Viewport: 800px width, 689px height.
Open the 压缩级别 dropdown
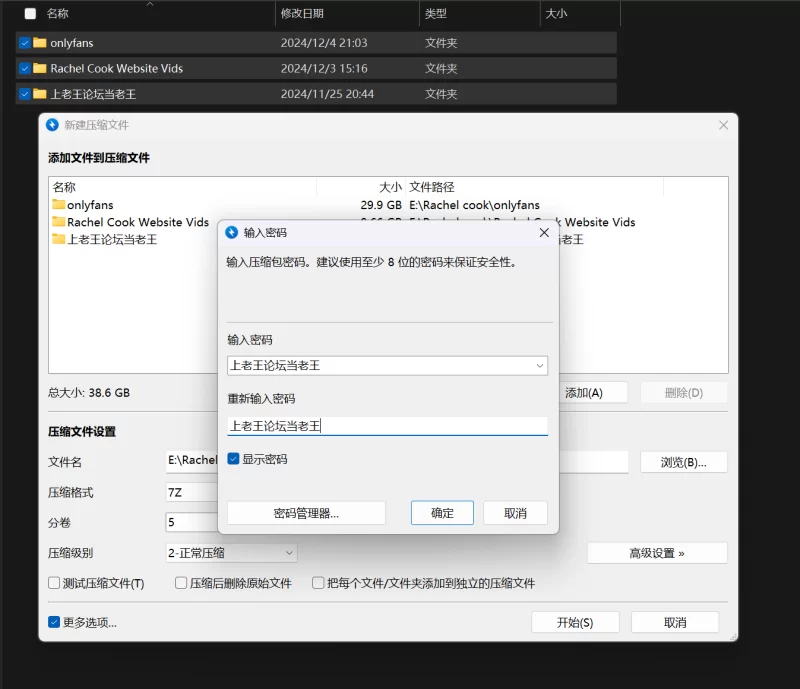[290, 553]
